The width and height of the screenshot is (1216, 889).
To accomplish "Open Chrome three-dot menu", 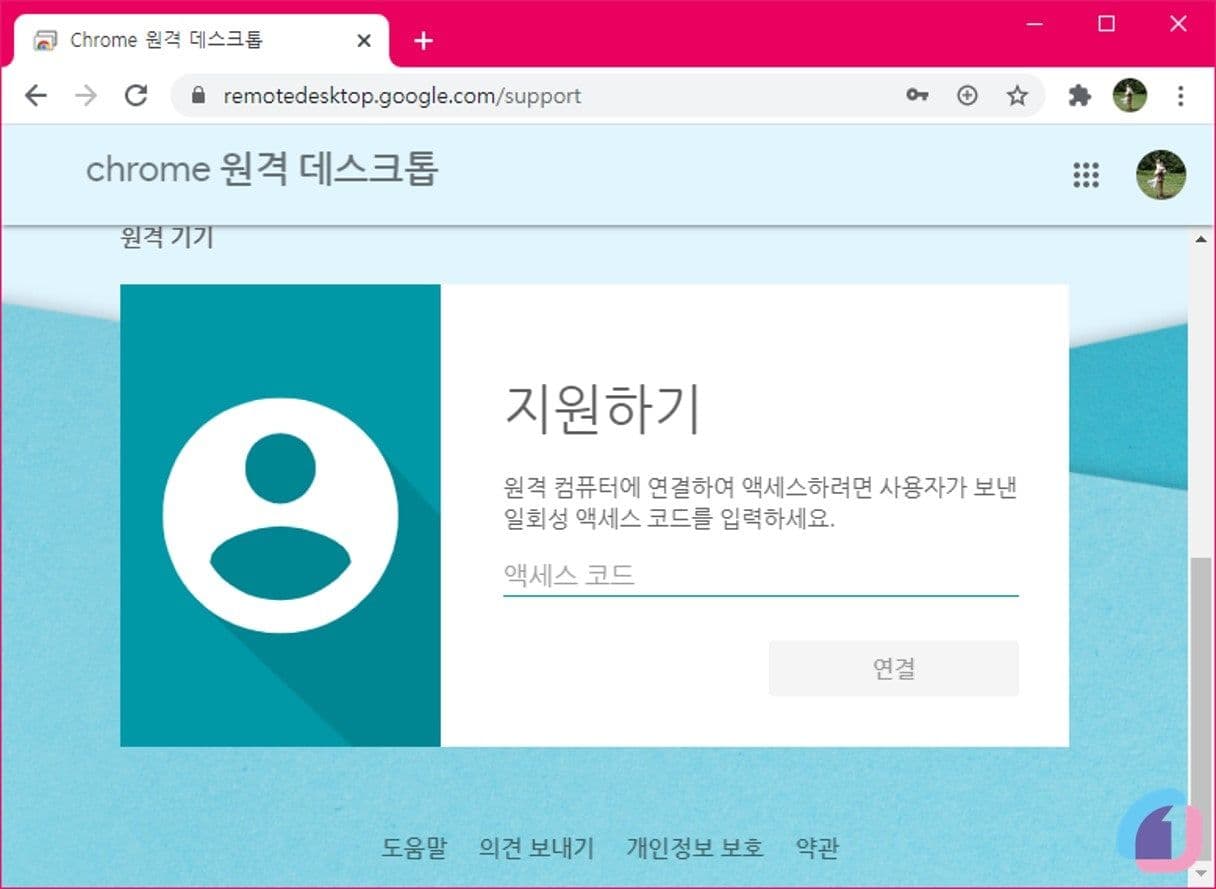I will 1181,96.
